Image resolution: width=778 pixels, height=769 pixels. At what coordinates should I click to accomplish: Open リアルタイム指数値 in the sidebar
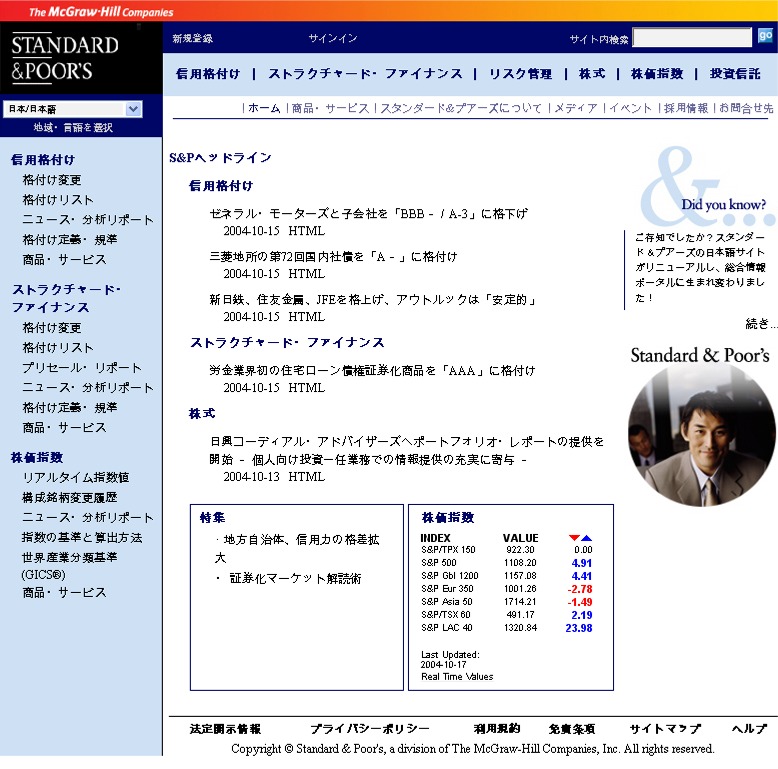coord(76,478)
